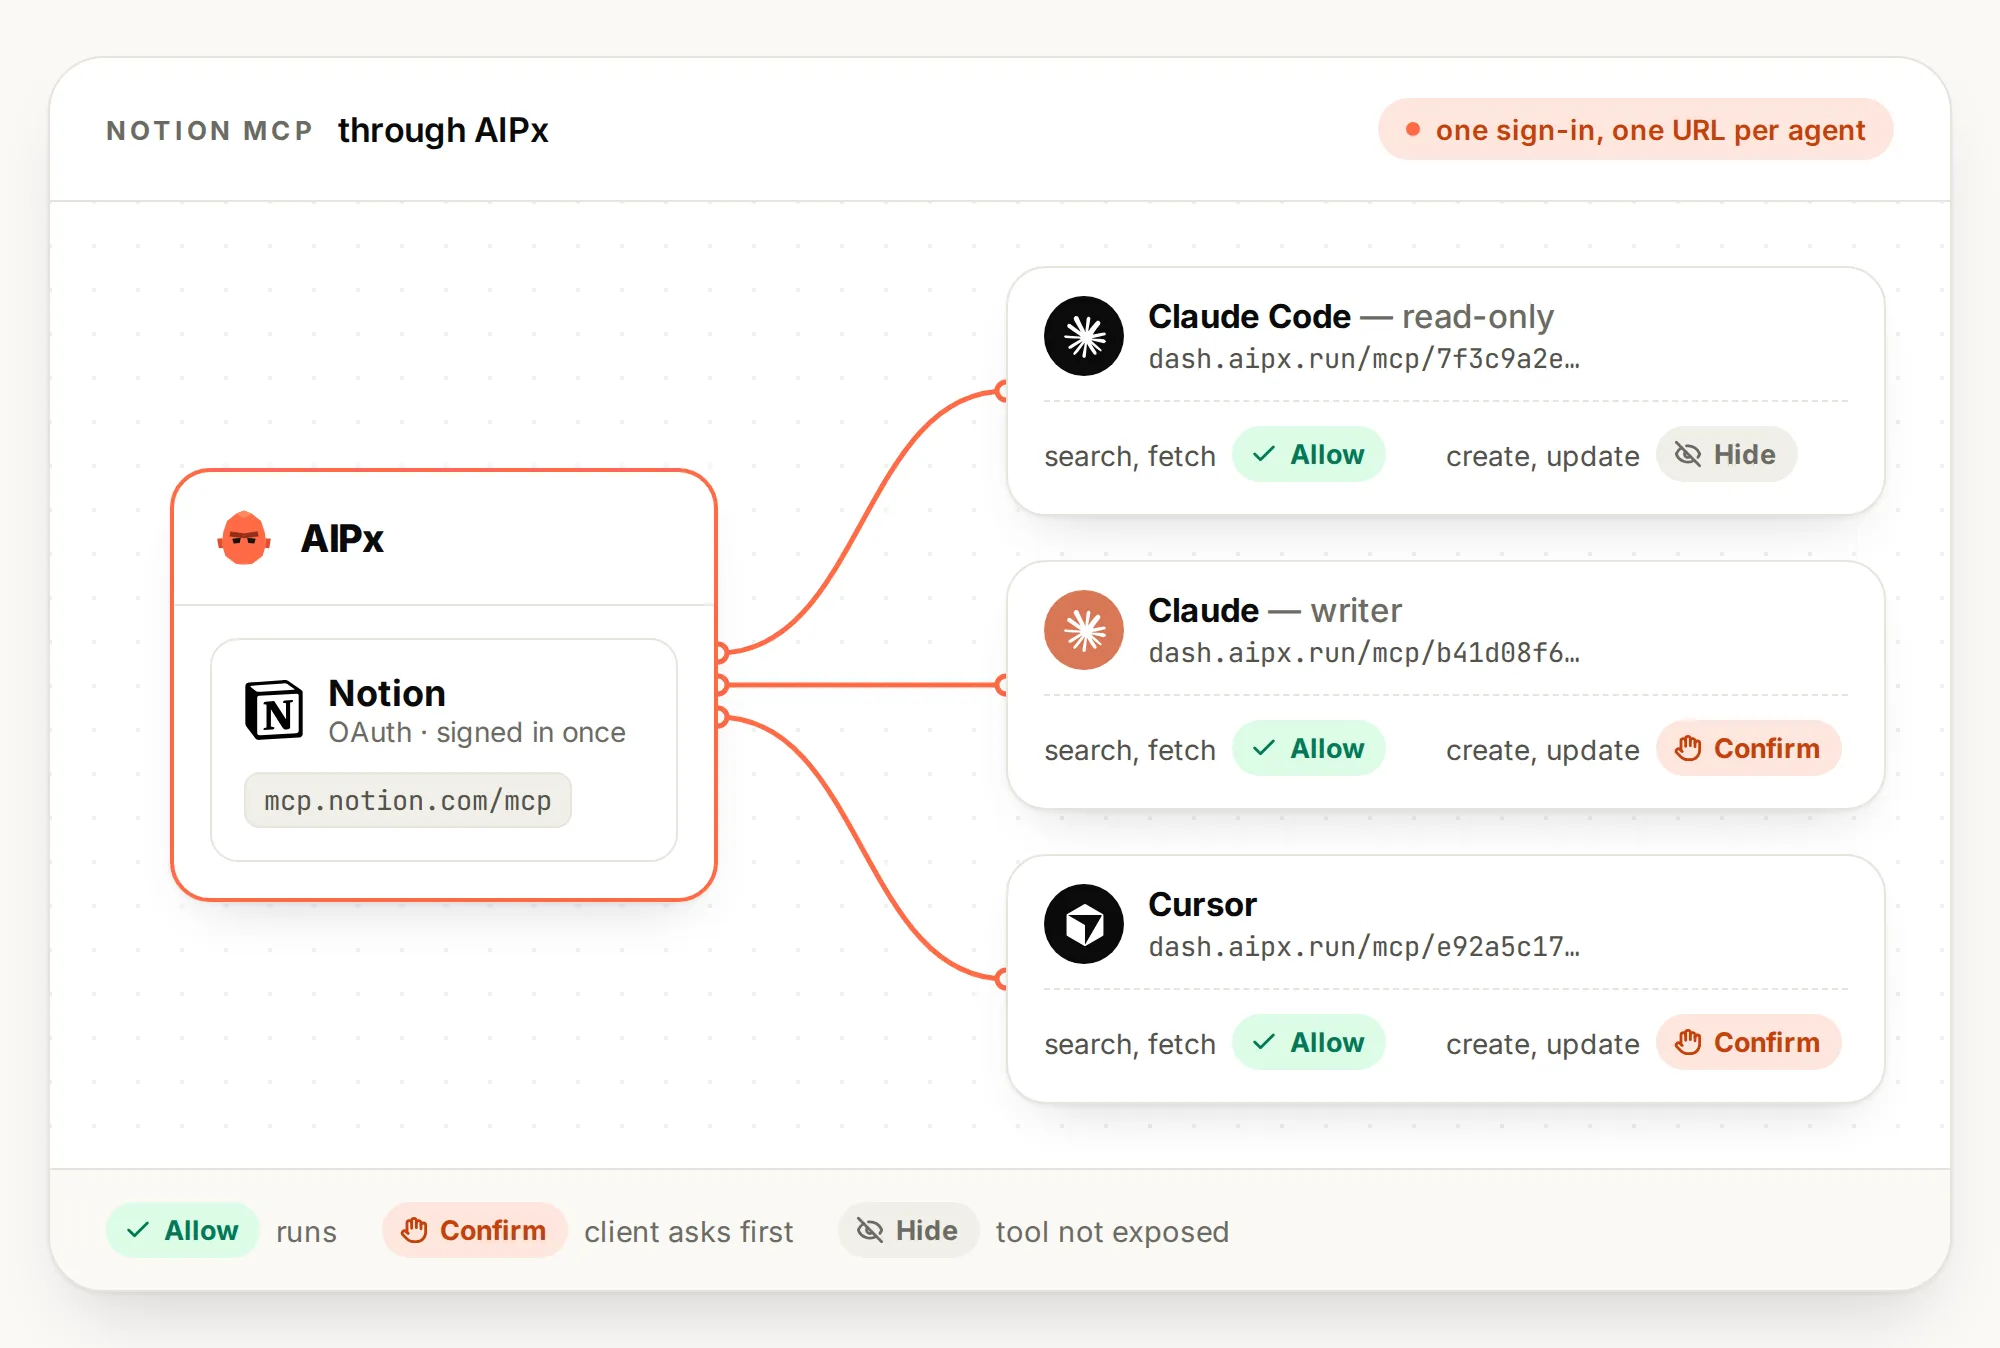Click the AIPx card heading
This screenshot has height=1348, width=2000.
(x=342, y=539)
